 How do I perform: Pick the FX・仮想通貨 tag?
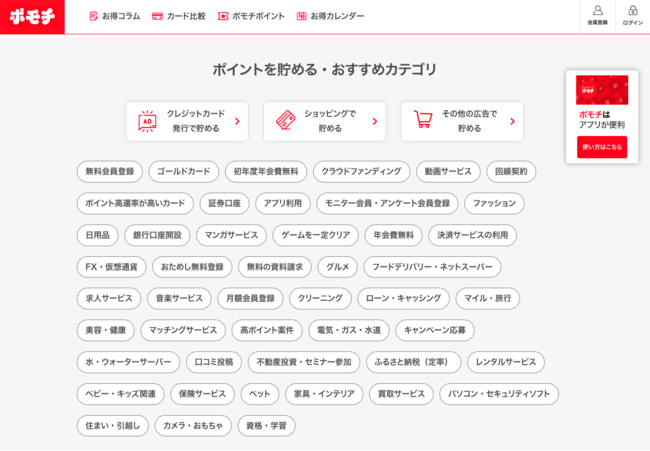click(x=112, y=267)
